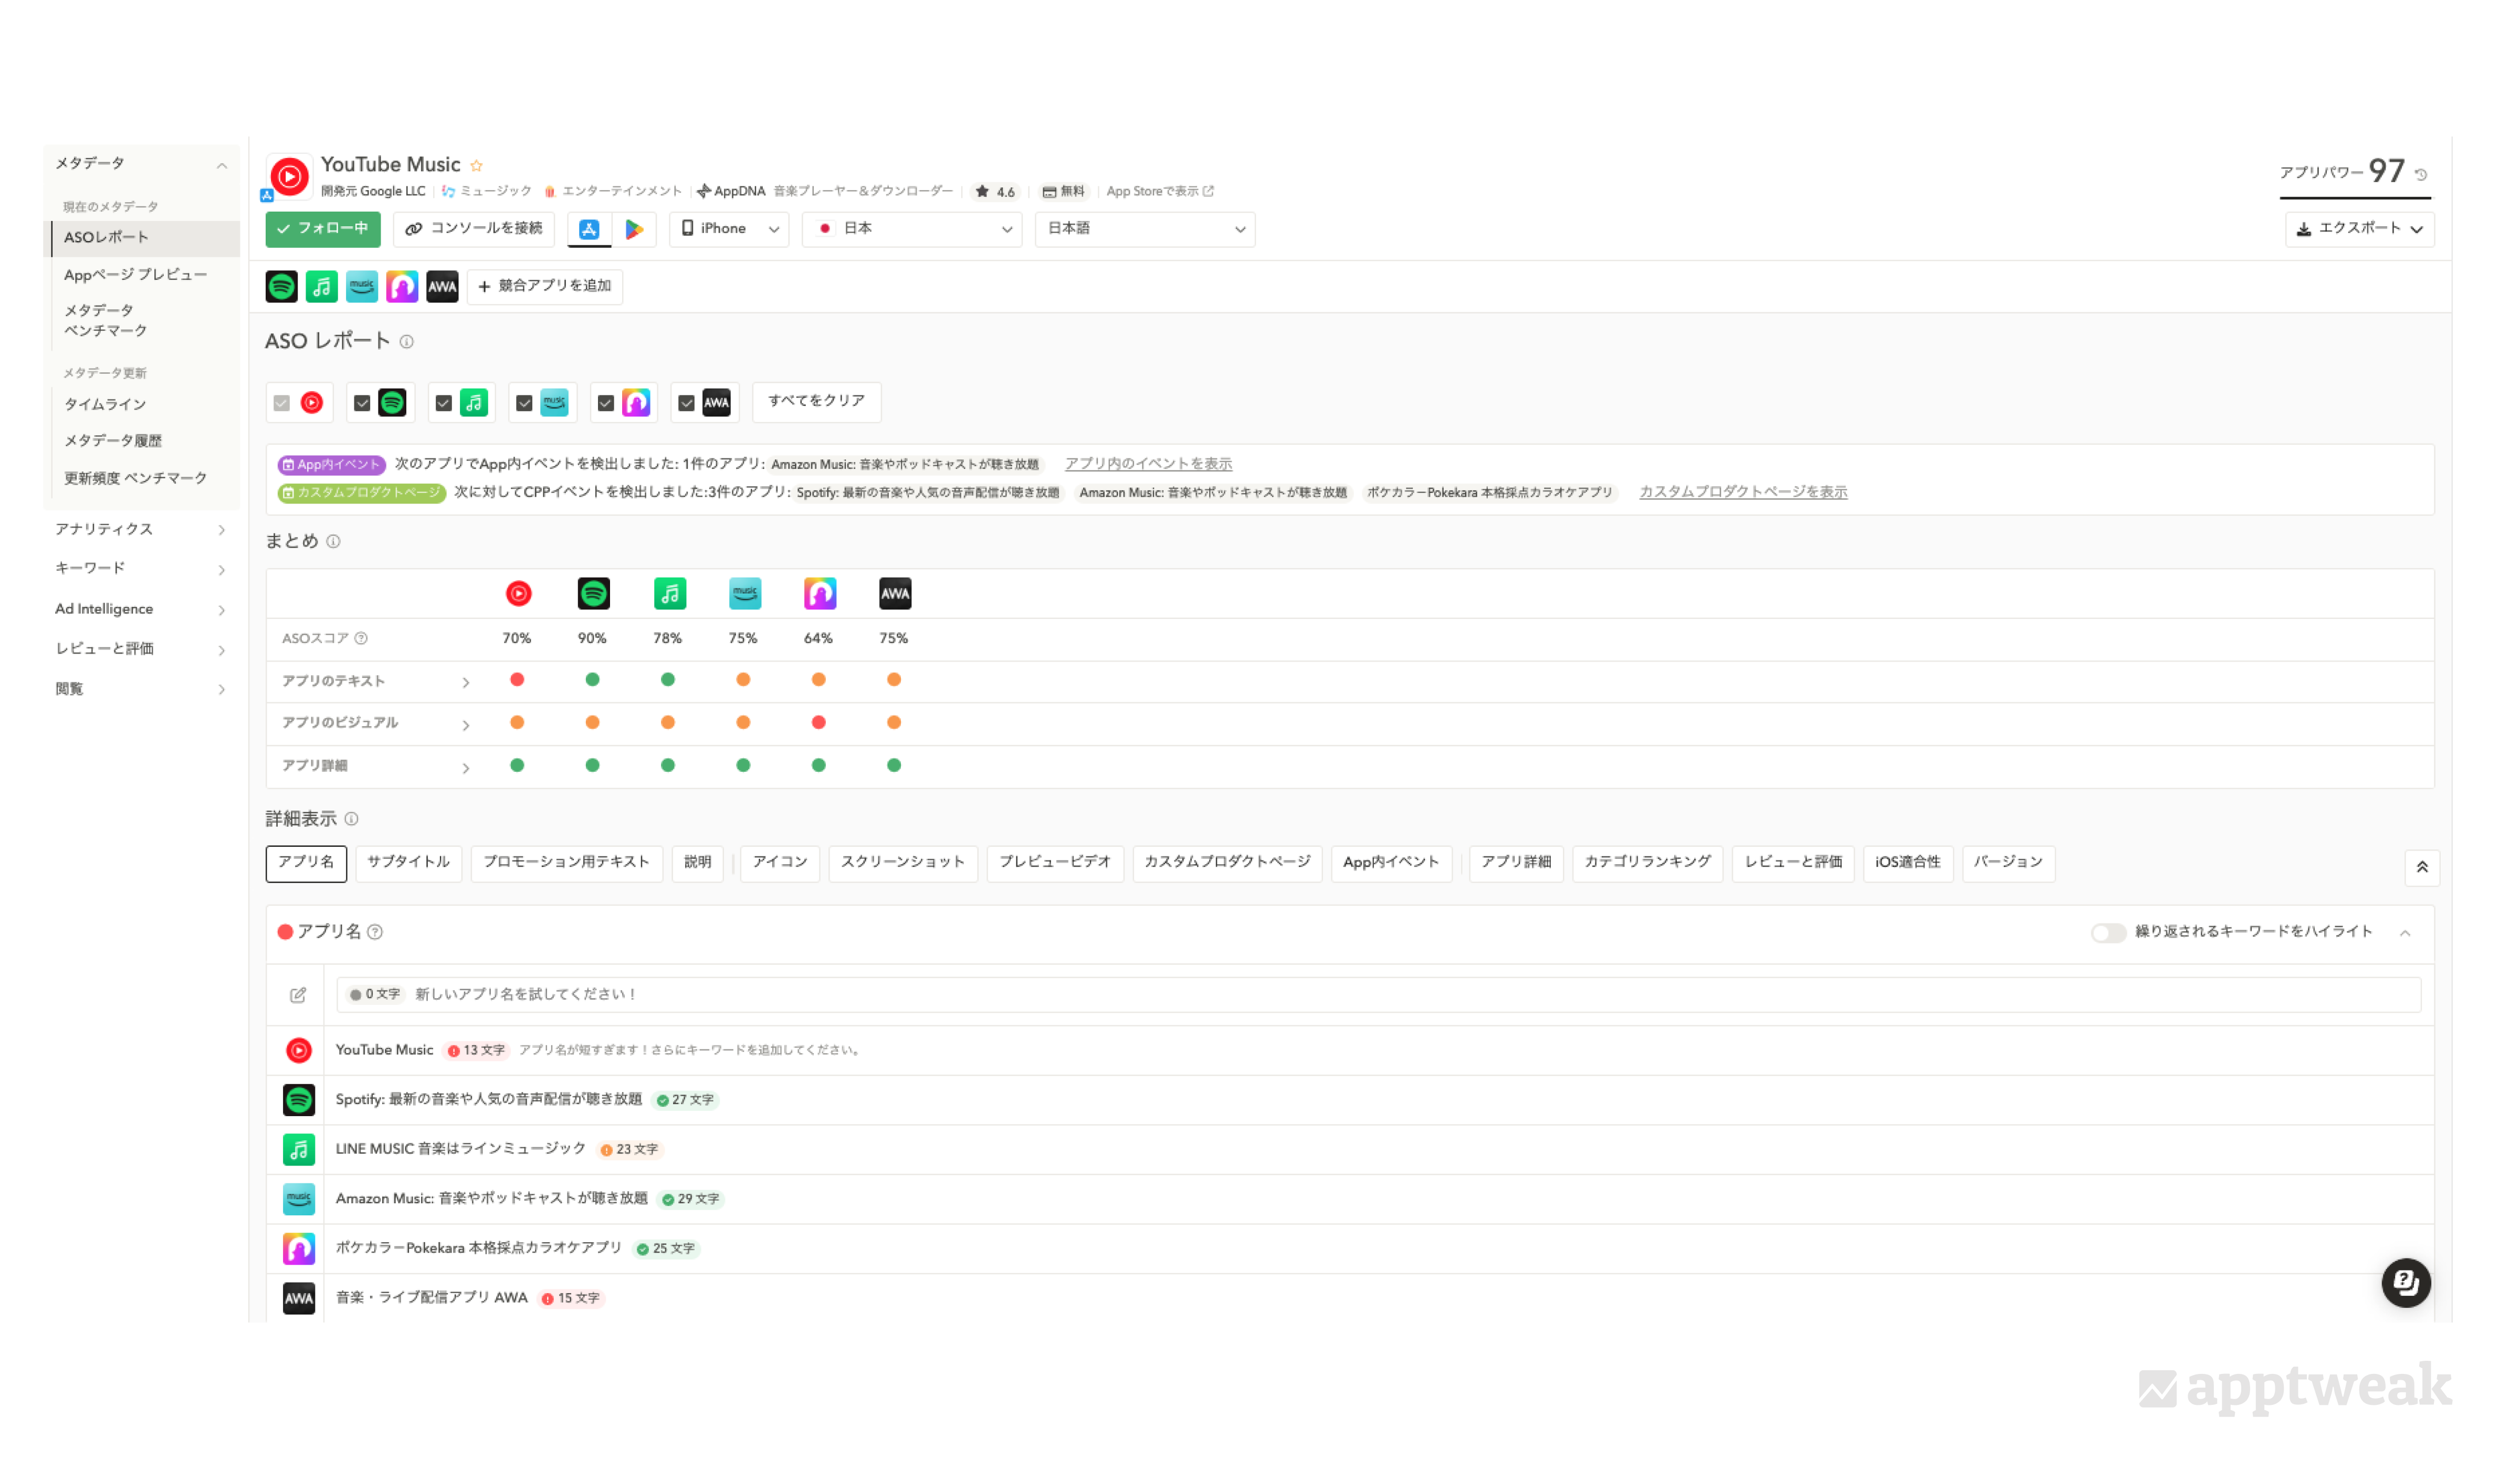Image resolution: width=2520 pixels, height=1470 pixels.
Task: Click the Amazon Music icon in app name list
Action: 298,1199
